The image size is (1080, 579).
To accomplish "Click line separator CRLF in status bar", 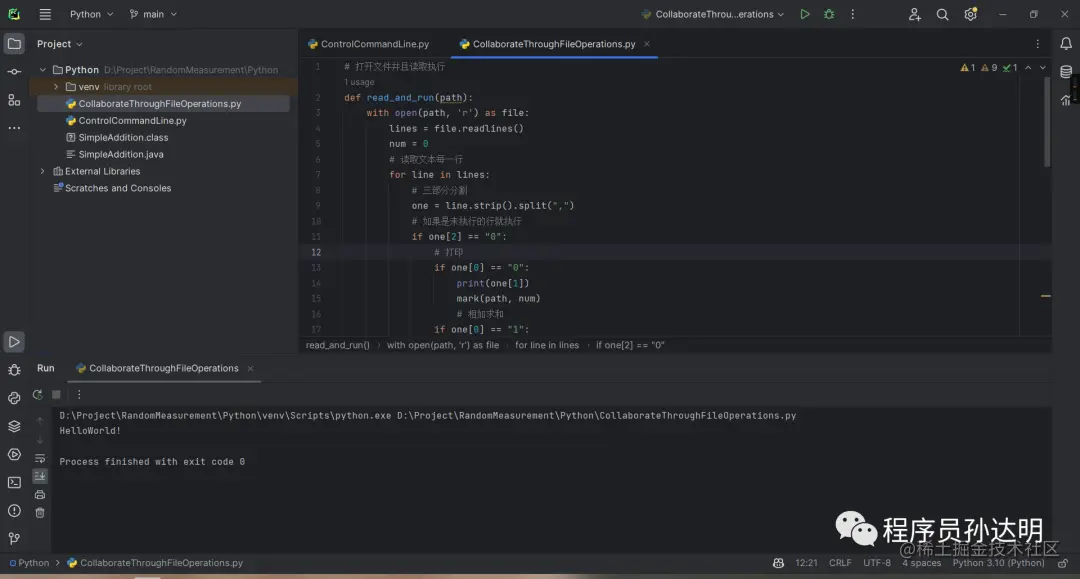I will coord(840,562).
